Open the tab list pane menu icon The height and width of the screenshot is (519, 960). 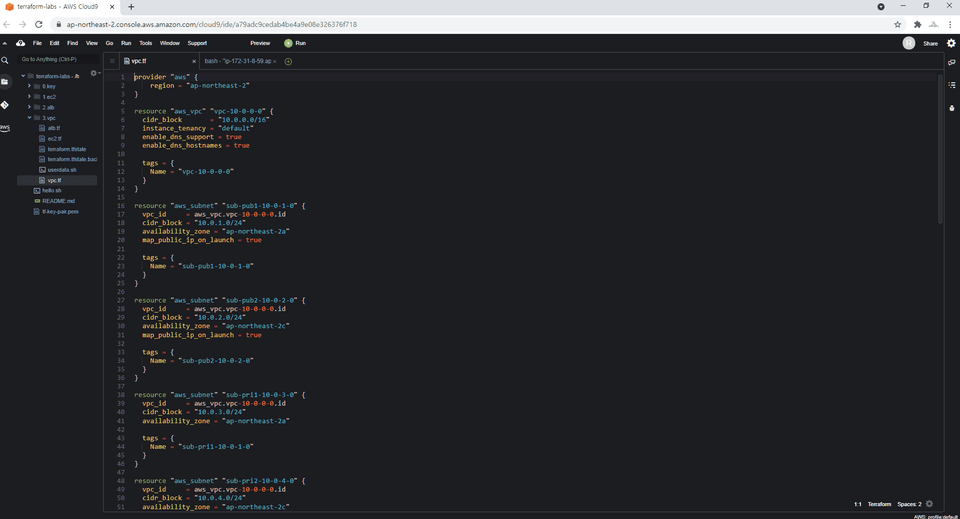pos(112,61)
